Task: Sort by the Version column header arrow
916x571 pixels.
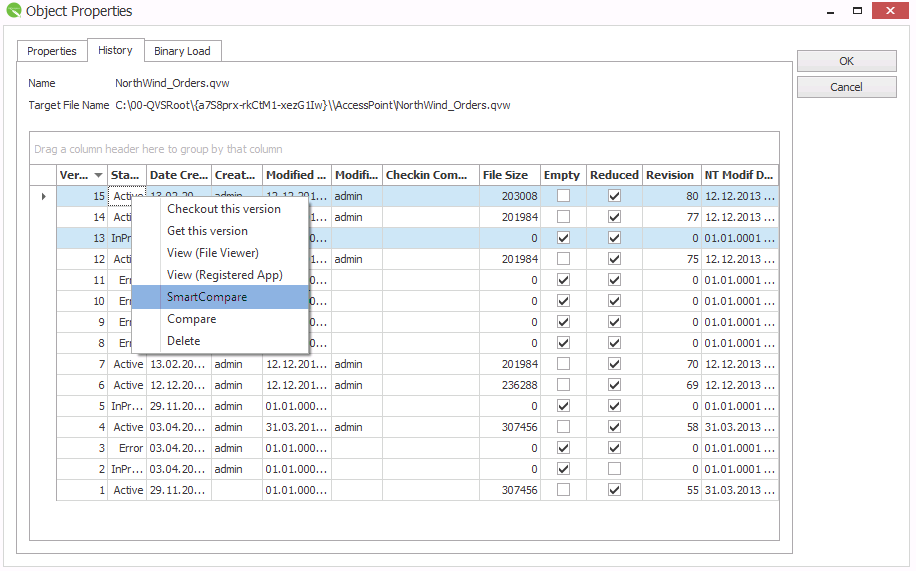Action: coord(98,175)
